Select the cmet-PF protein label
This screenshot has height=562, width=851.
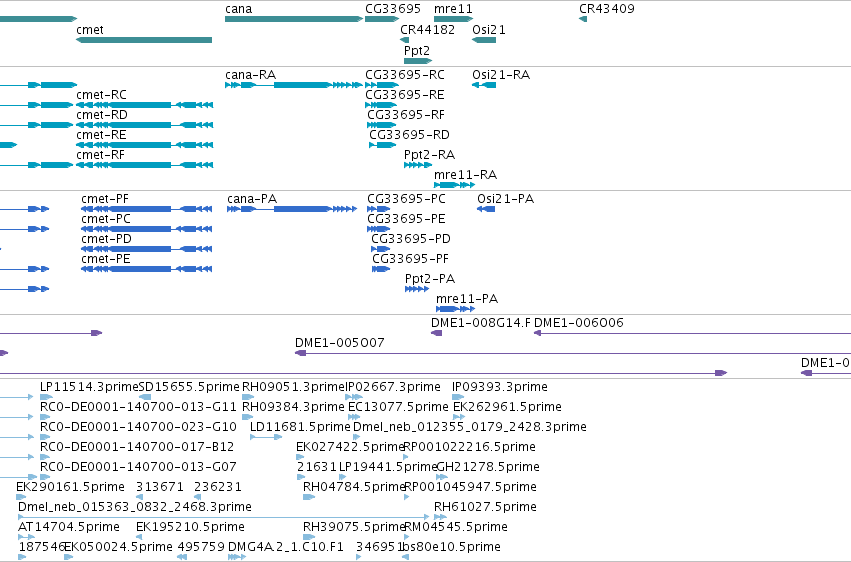(x=105, y=199)
